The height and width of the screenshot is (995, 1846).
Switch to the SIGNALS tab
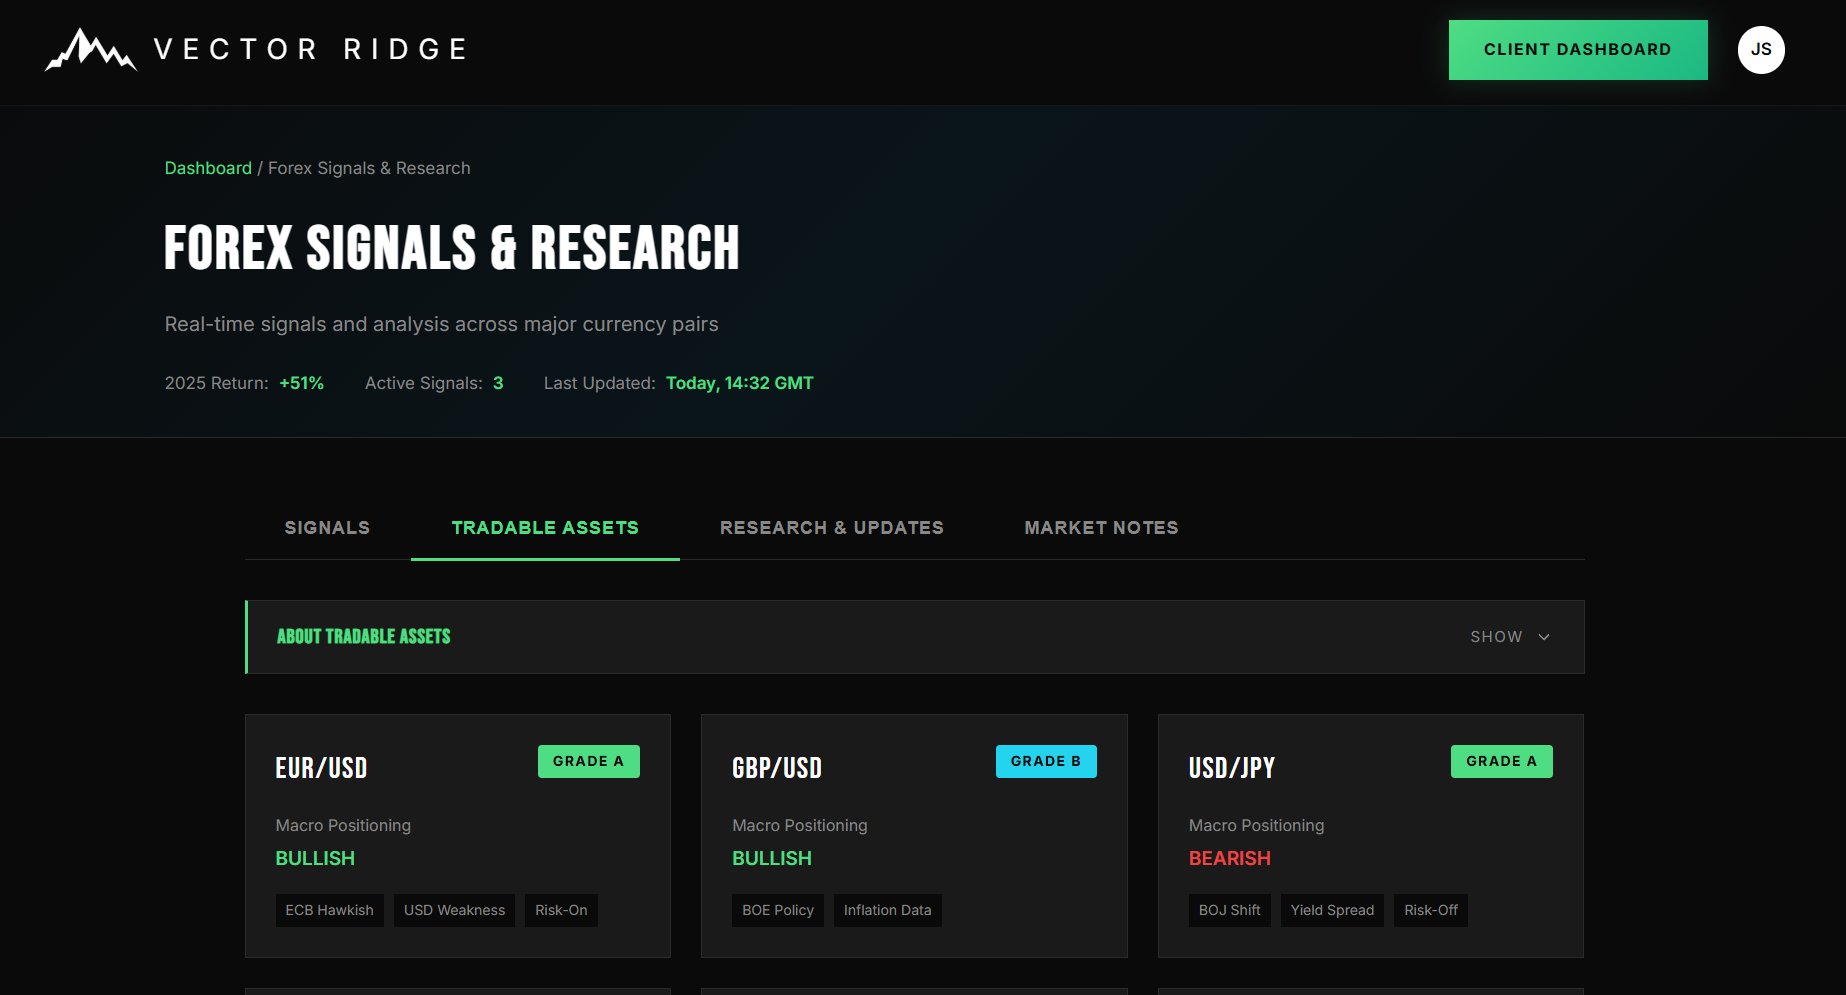click(x=326, y=527)
